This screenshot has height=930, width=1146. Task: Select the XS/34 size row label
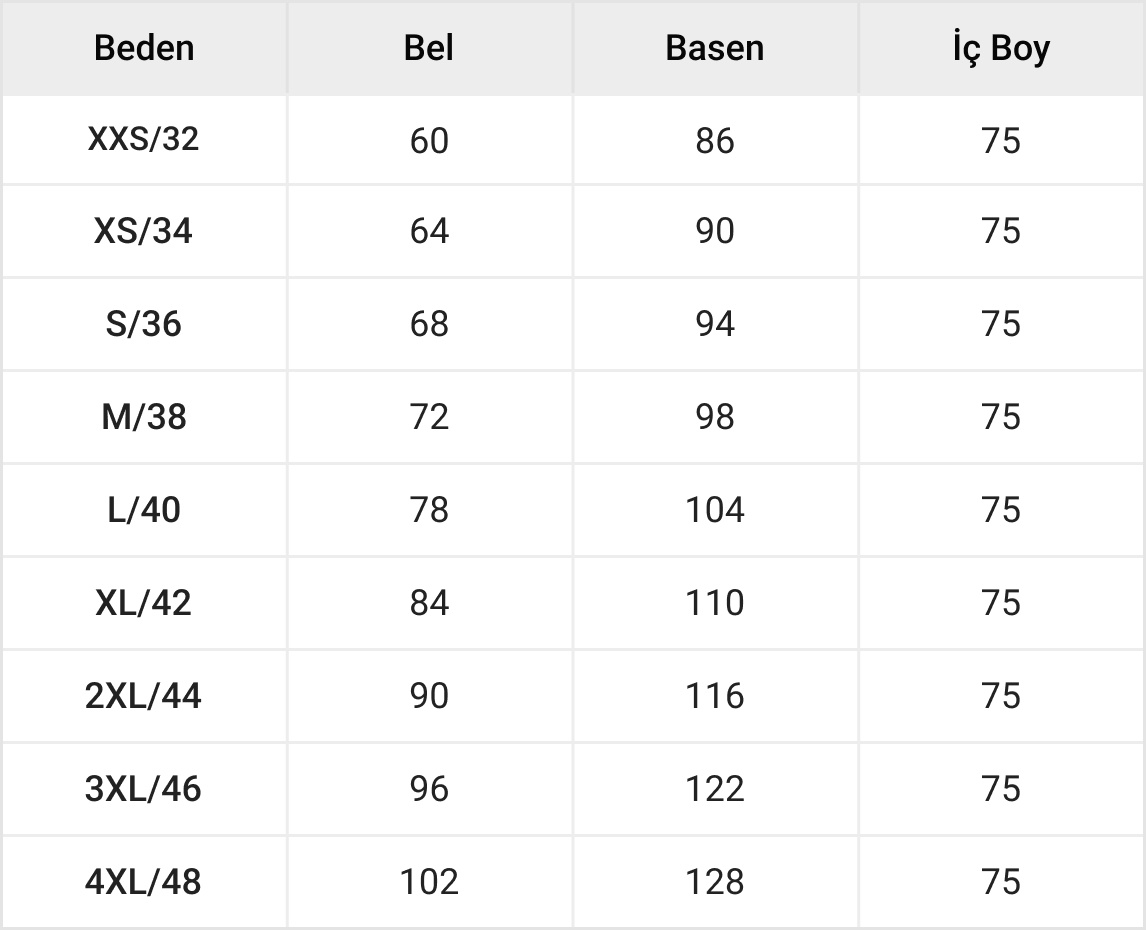(x=144, y=232)
